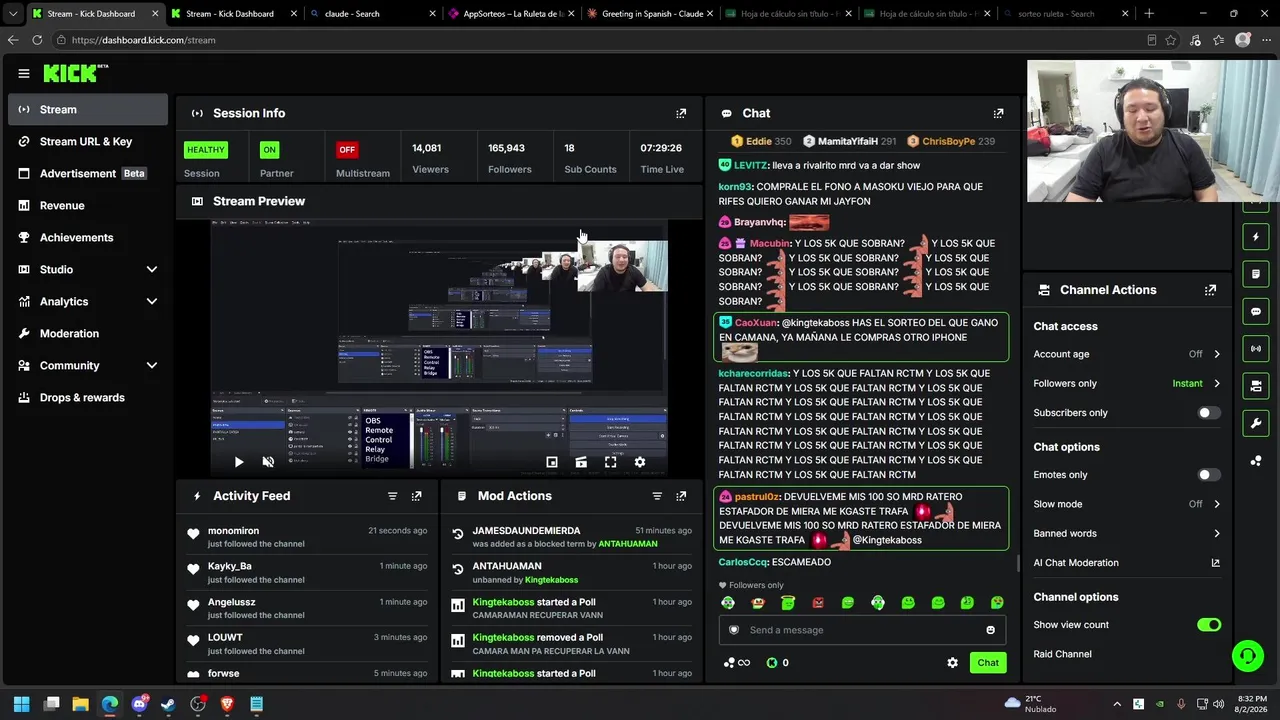Open the browser tab list dropdown
The image size is (1280, 720).
(x=12, y=14)
